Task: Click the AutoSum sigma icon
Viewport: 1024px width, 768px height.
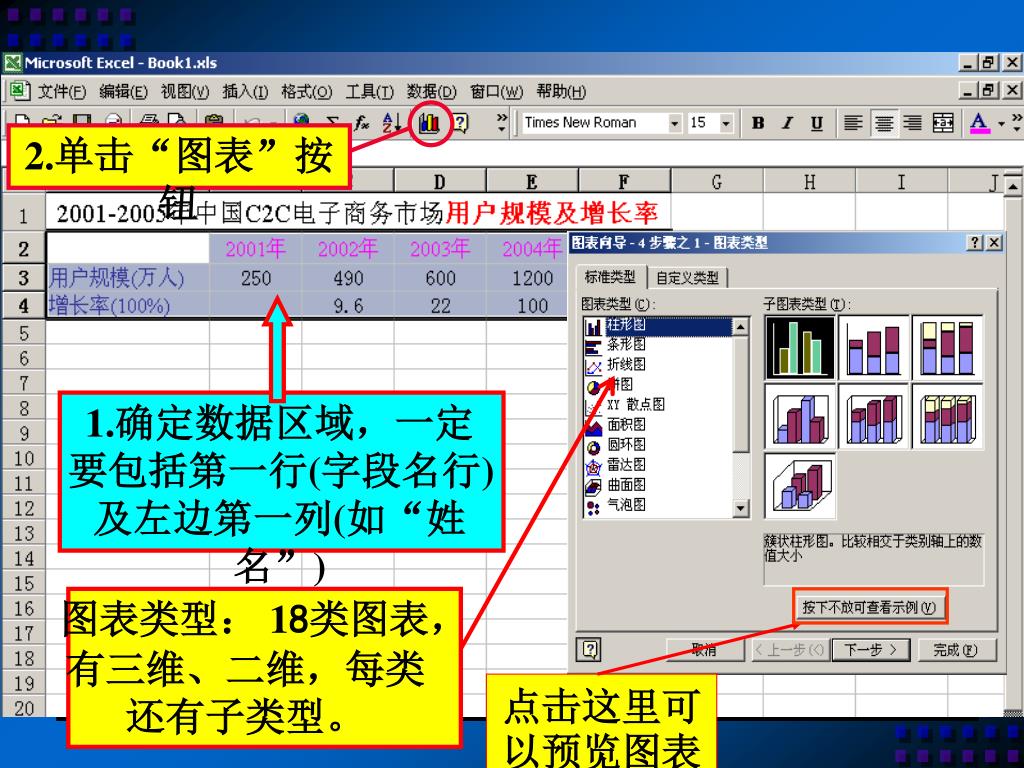Action: point(333,122)
